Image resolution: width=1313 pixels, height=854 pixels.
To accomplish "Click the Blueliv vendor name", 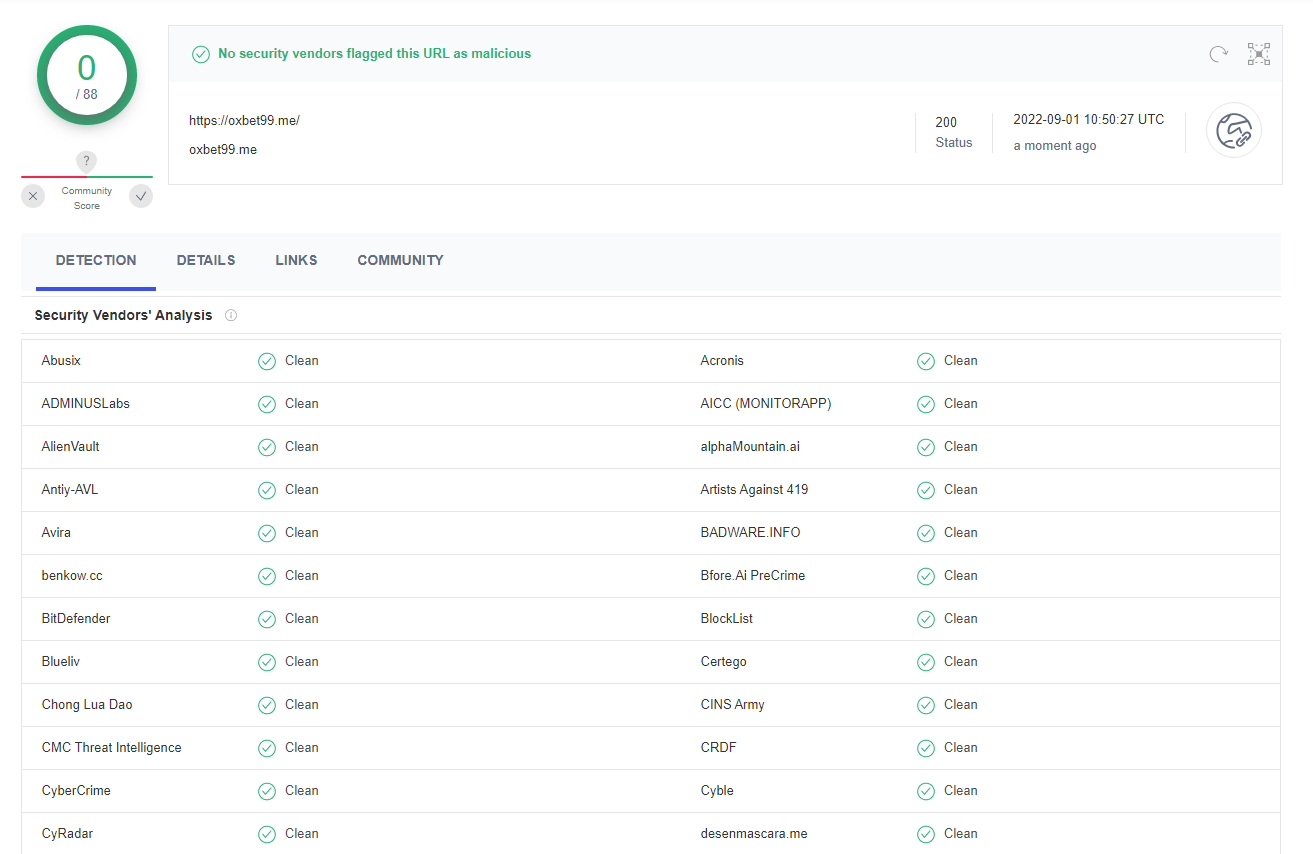I will [x=63, y=662].
